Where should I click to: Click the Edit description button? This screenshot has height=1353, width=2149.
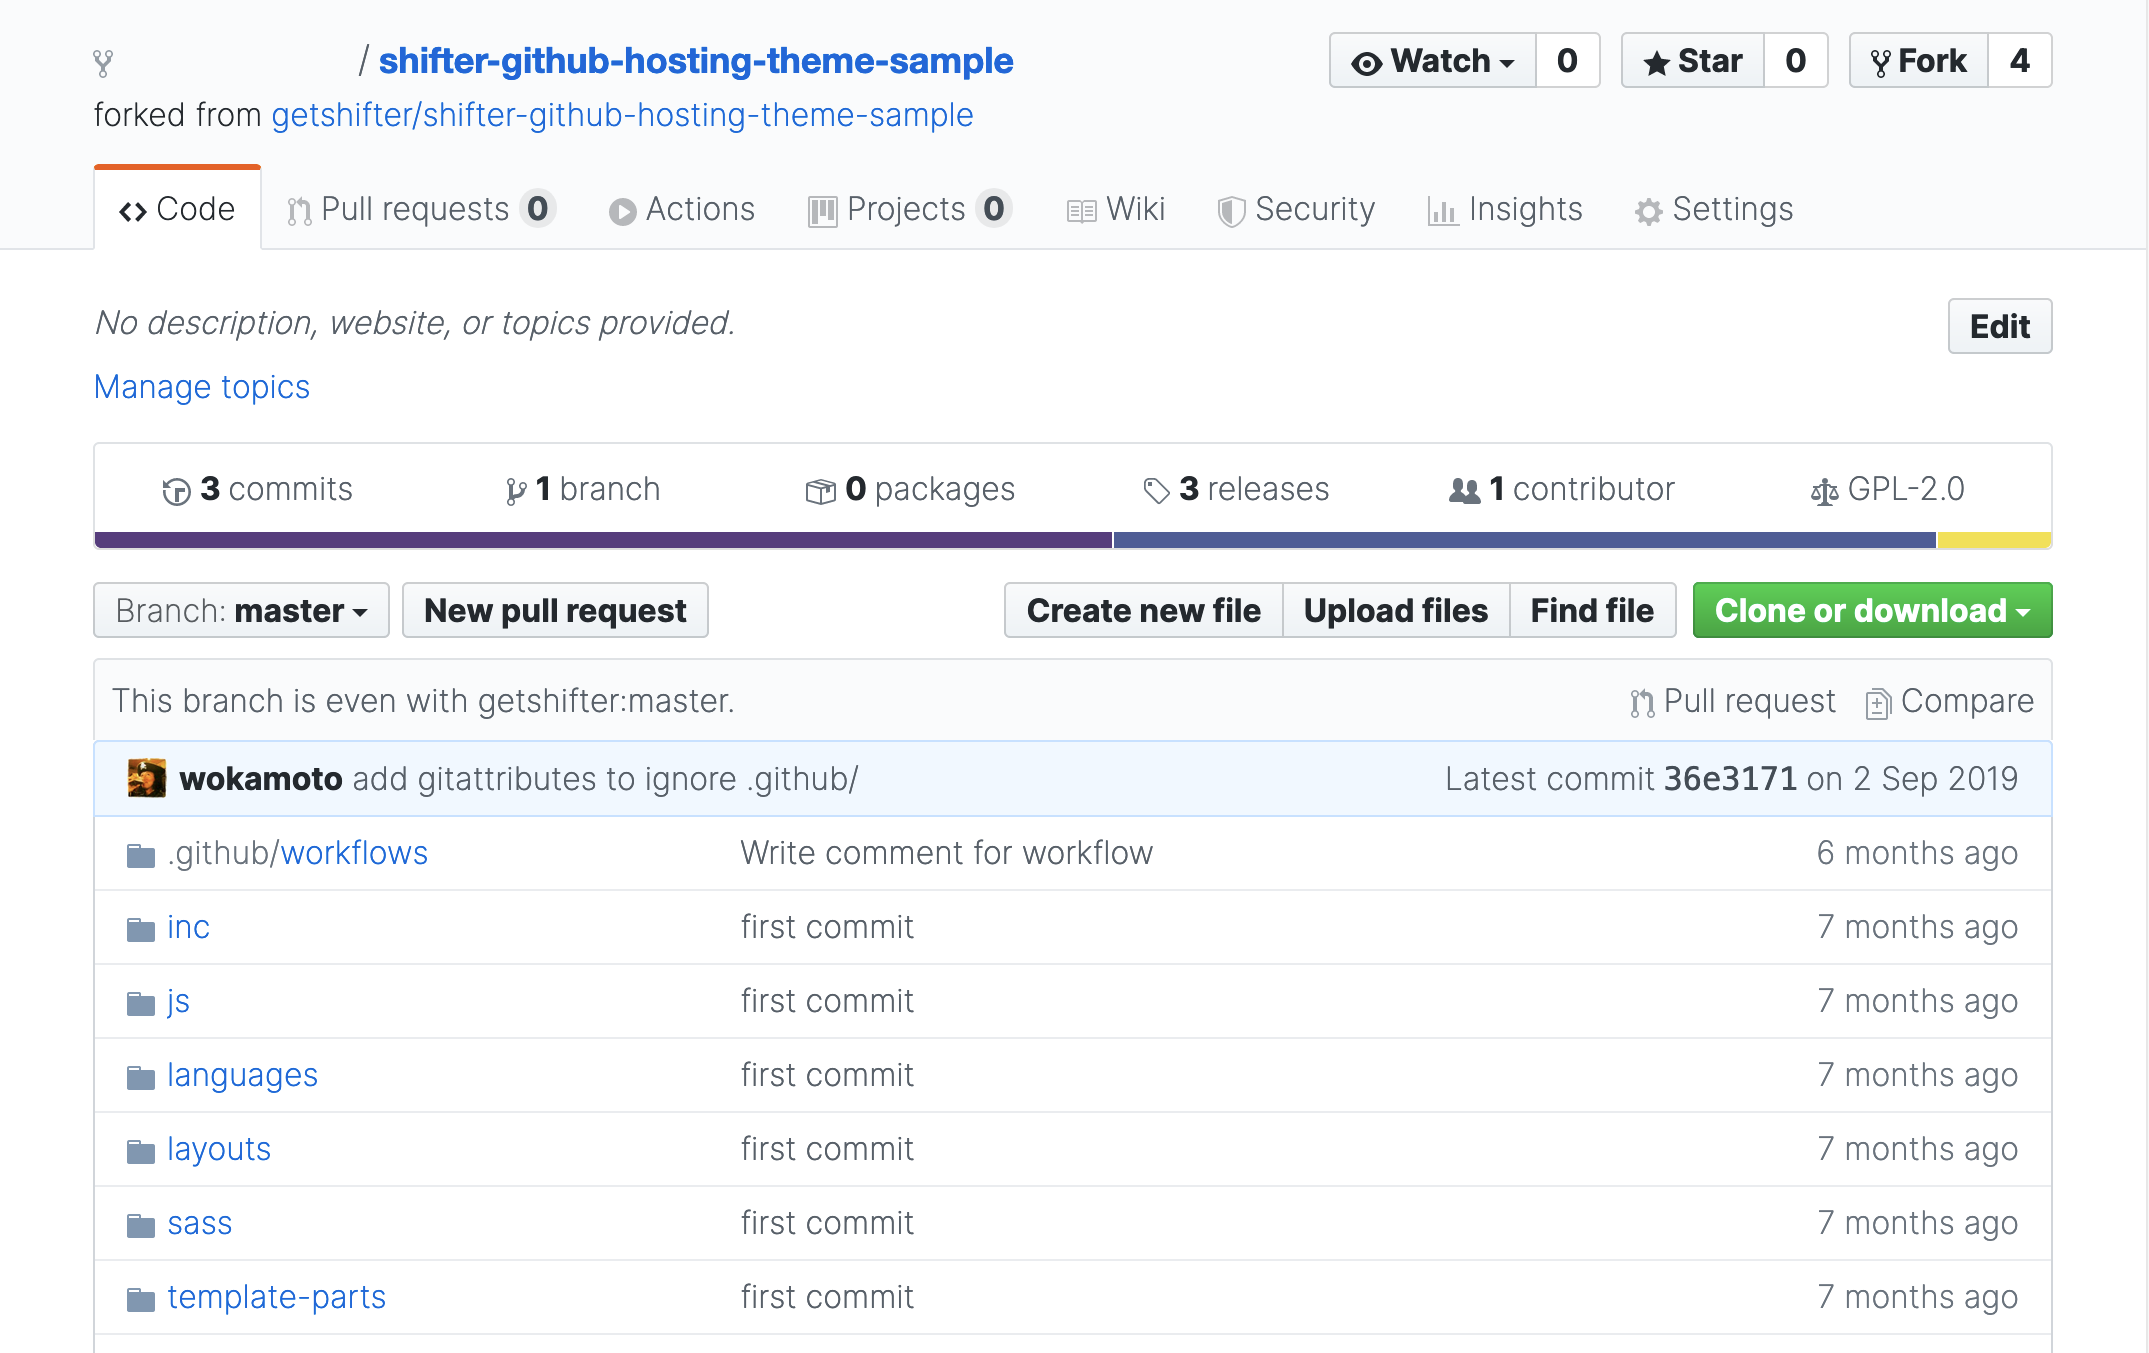(2000, 326)
